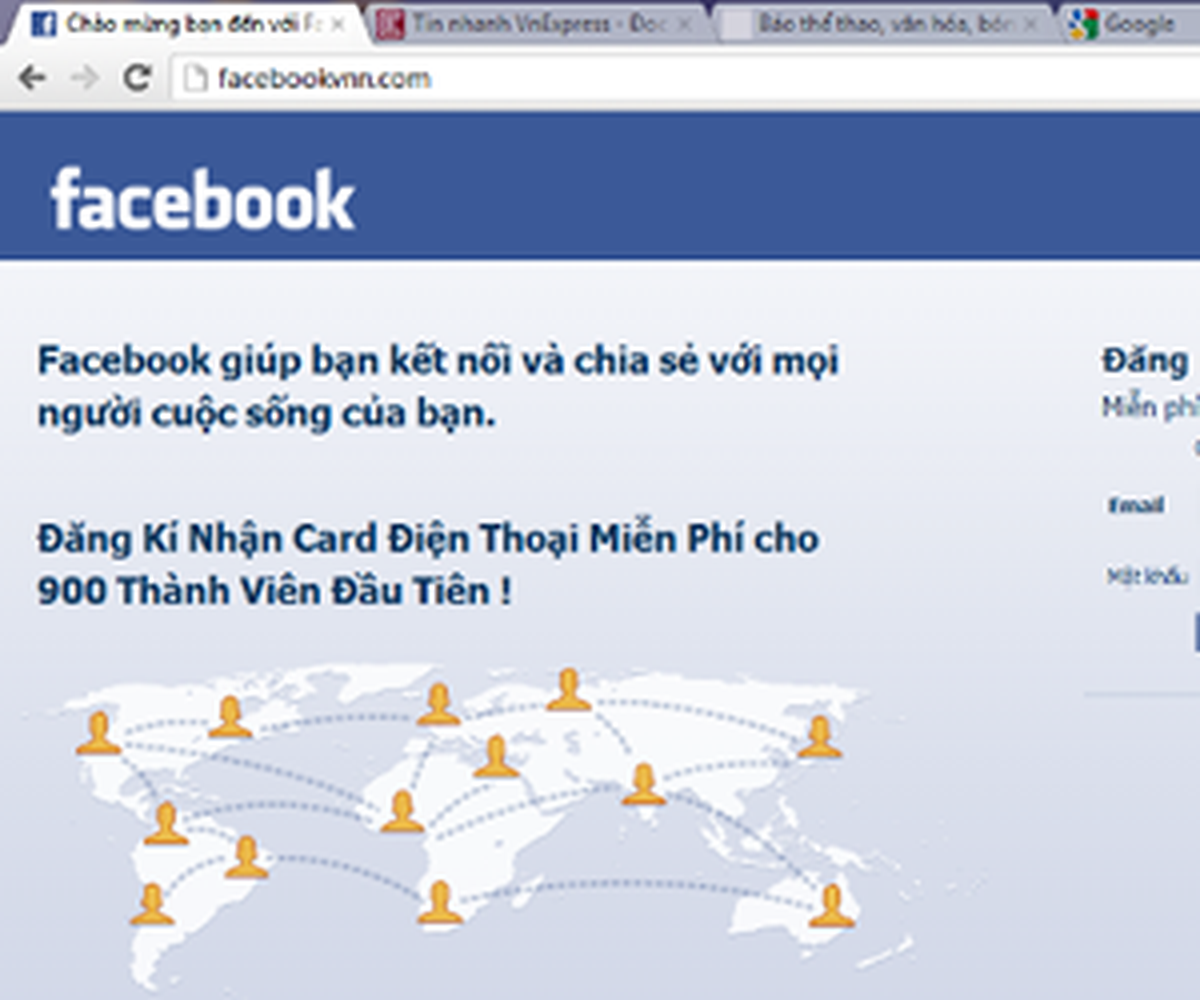Click the VnExpress tab favicon

(392, 24)
